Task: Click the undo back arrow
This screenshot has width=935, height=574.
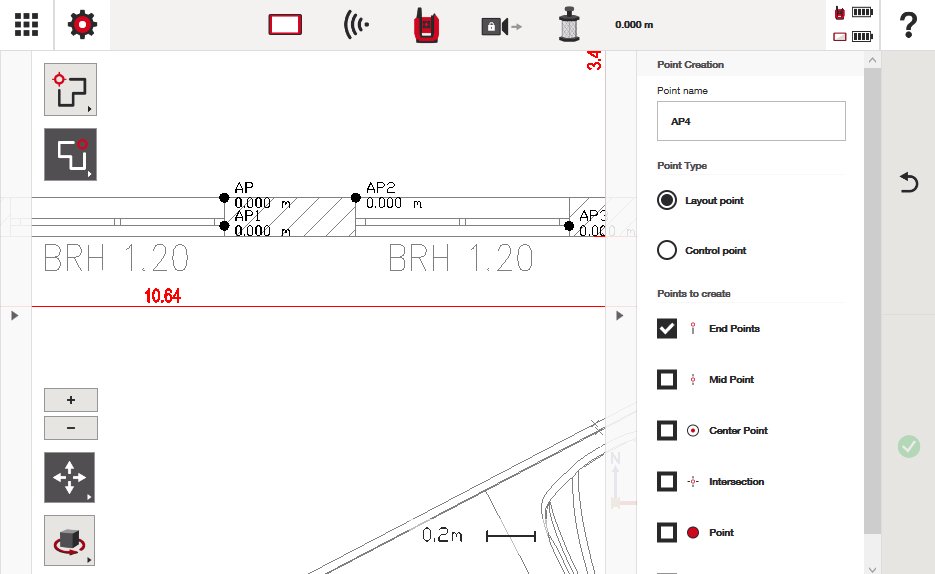Action: [x=908, y=182]
